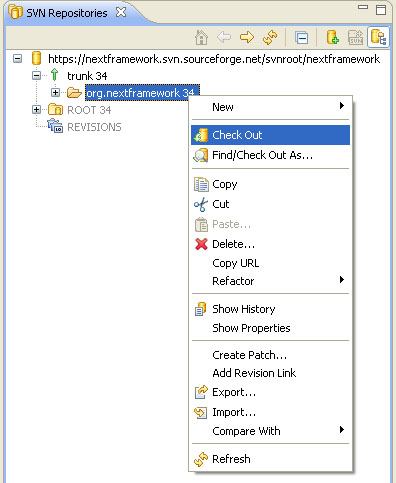The width and height of the screenshot is (396, 483).
Task: Click the Refactor submenu arrow
Action: (342, 280)
